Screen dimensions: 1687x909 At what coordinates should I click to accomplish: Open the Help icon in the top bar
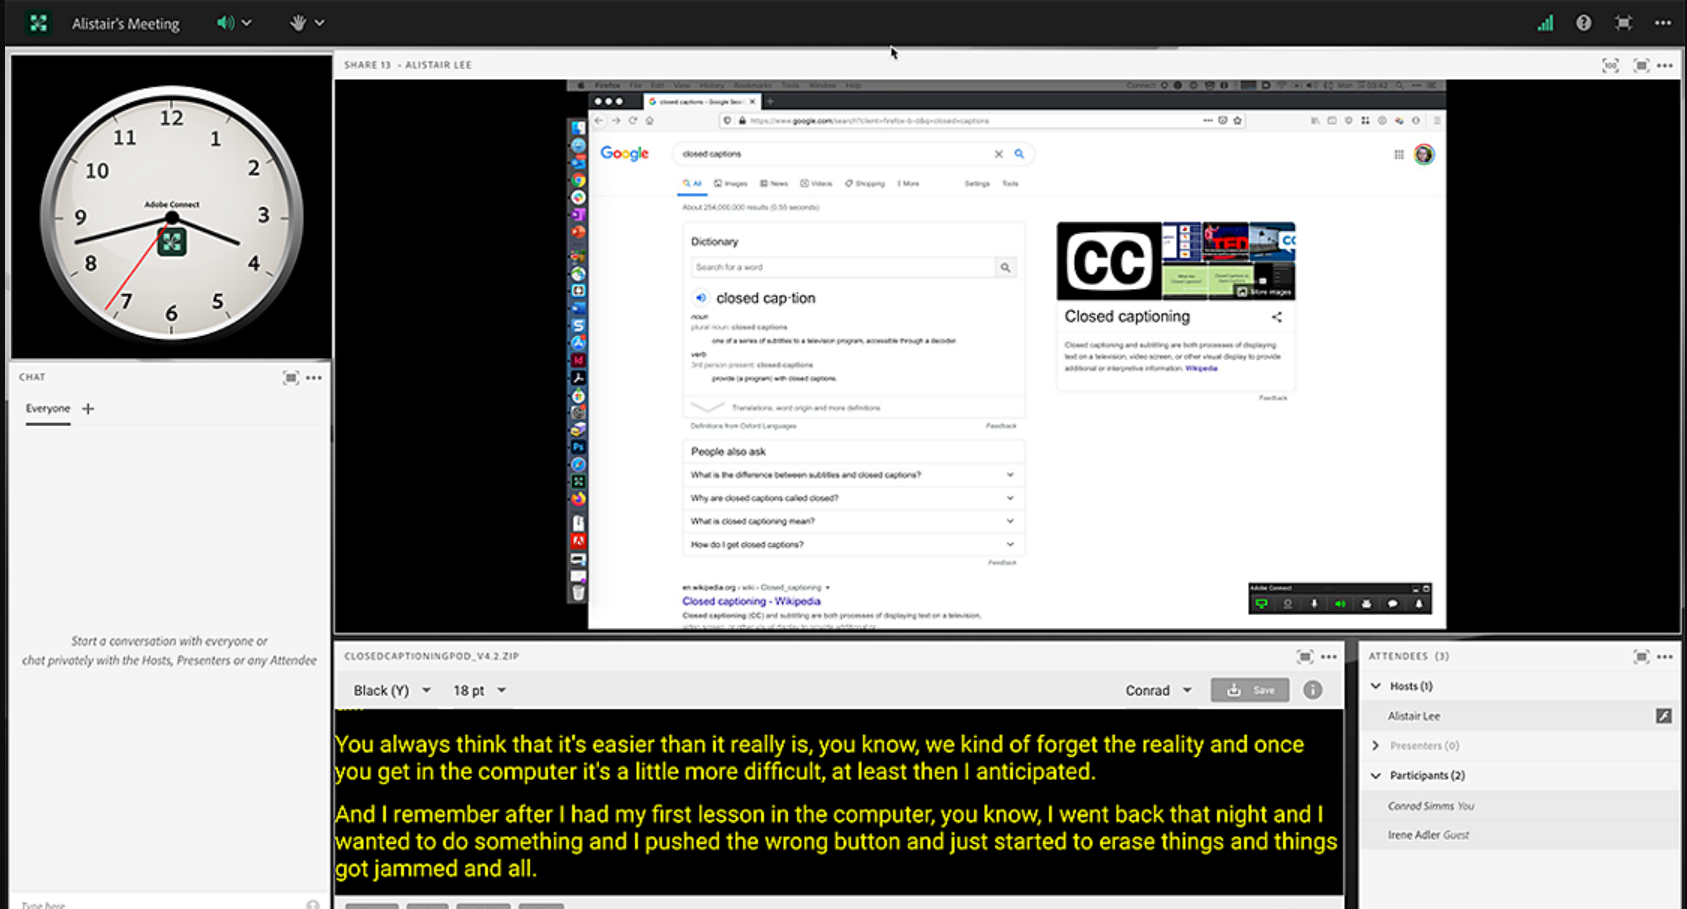pos(1583,22)
